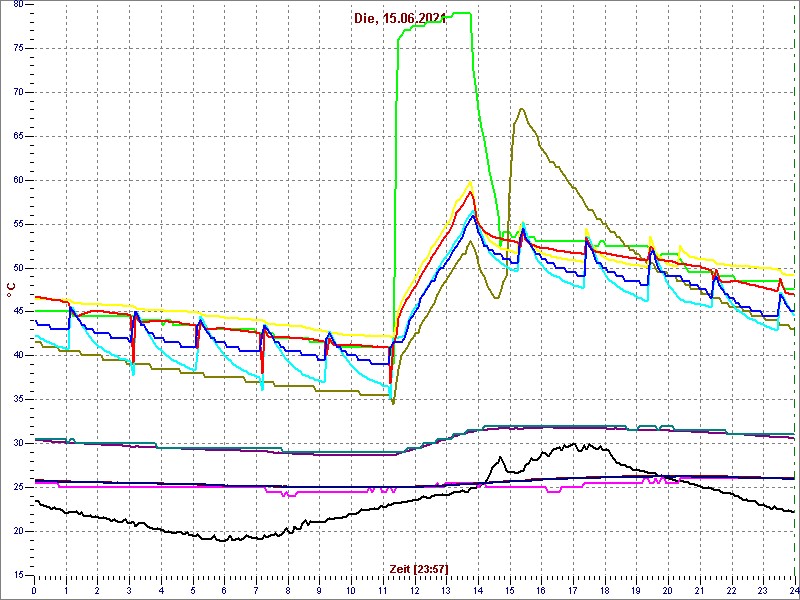Click the "°C" temperature unit label
Image resolution: width=800 pixels, height=600 pixels.
[11, 289]
